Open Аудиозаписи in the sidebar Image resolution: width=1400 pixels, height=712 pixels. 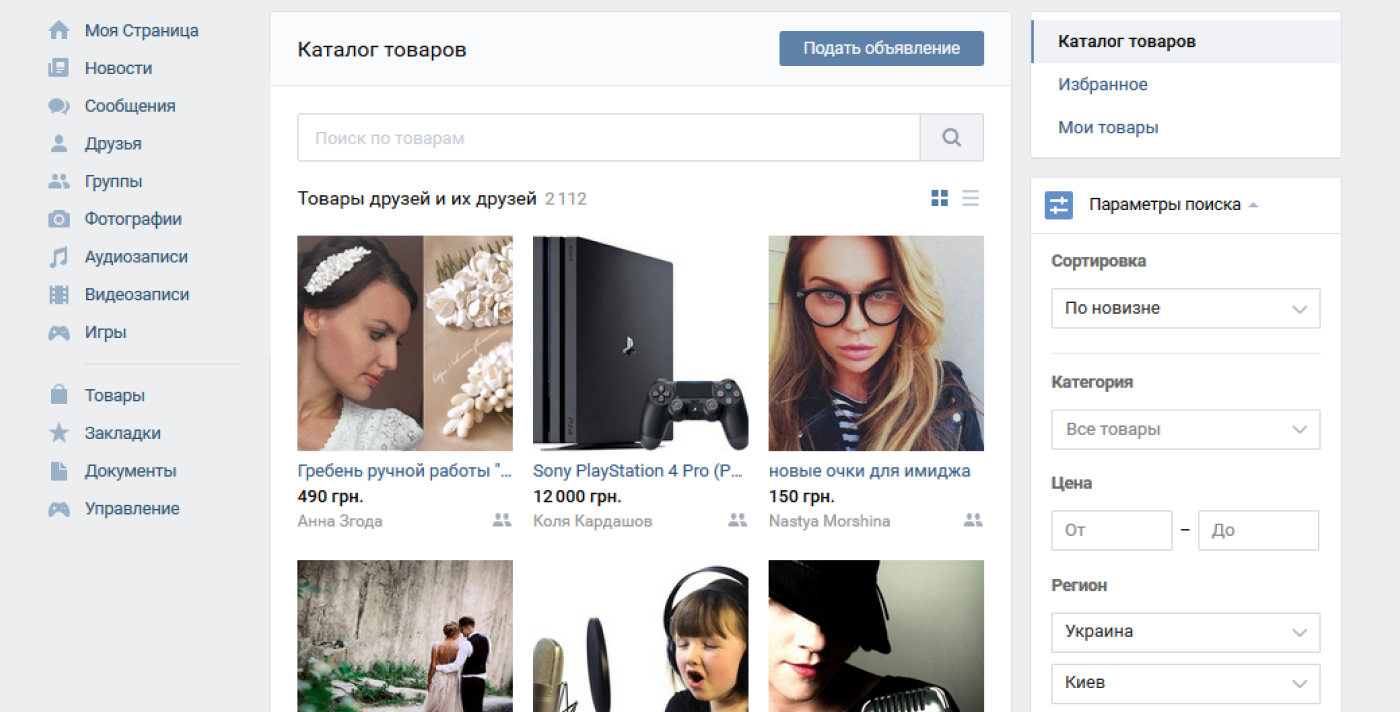tap(136, 257)
